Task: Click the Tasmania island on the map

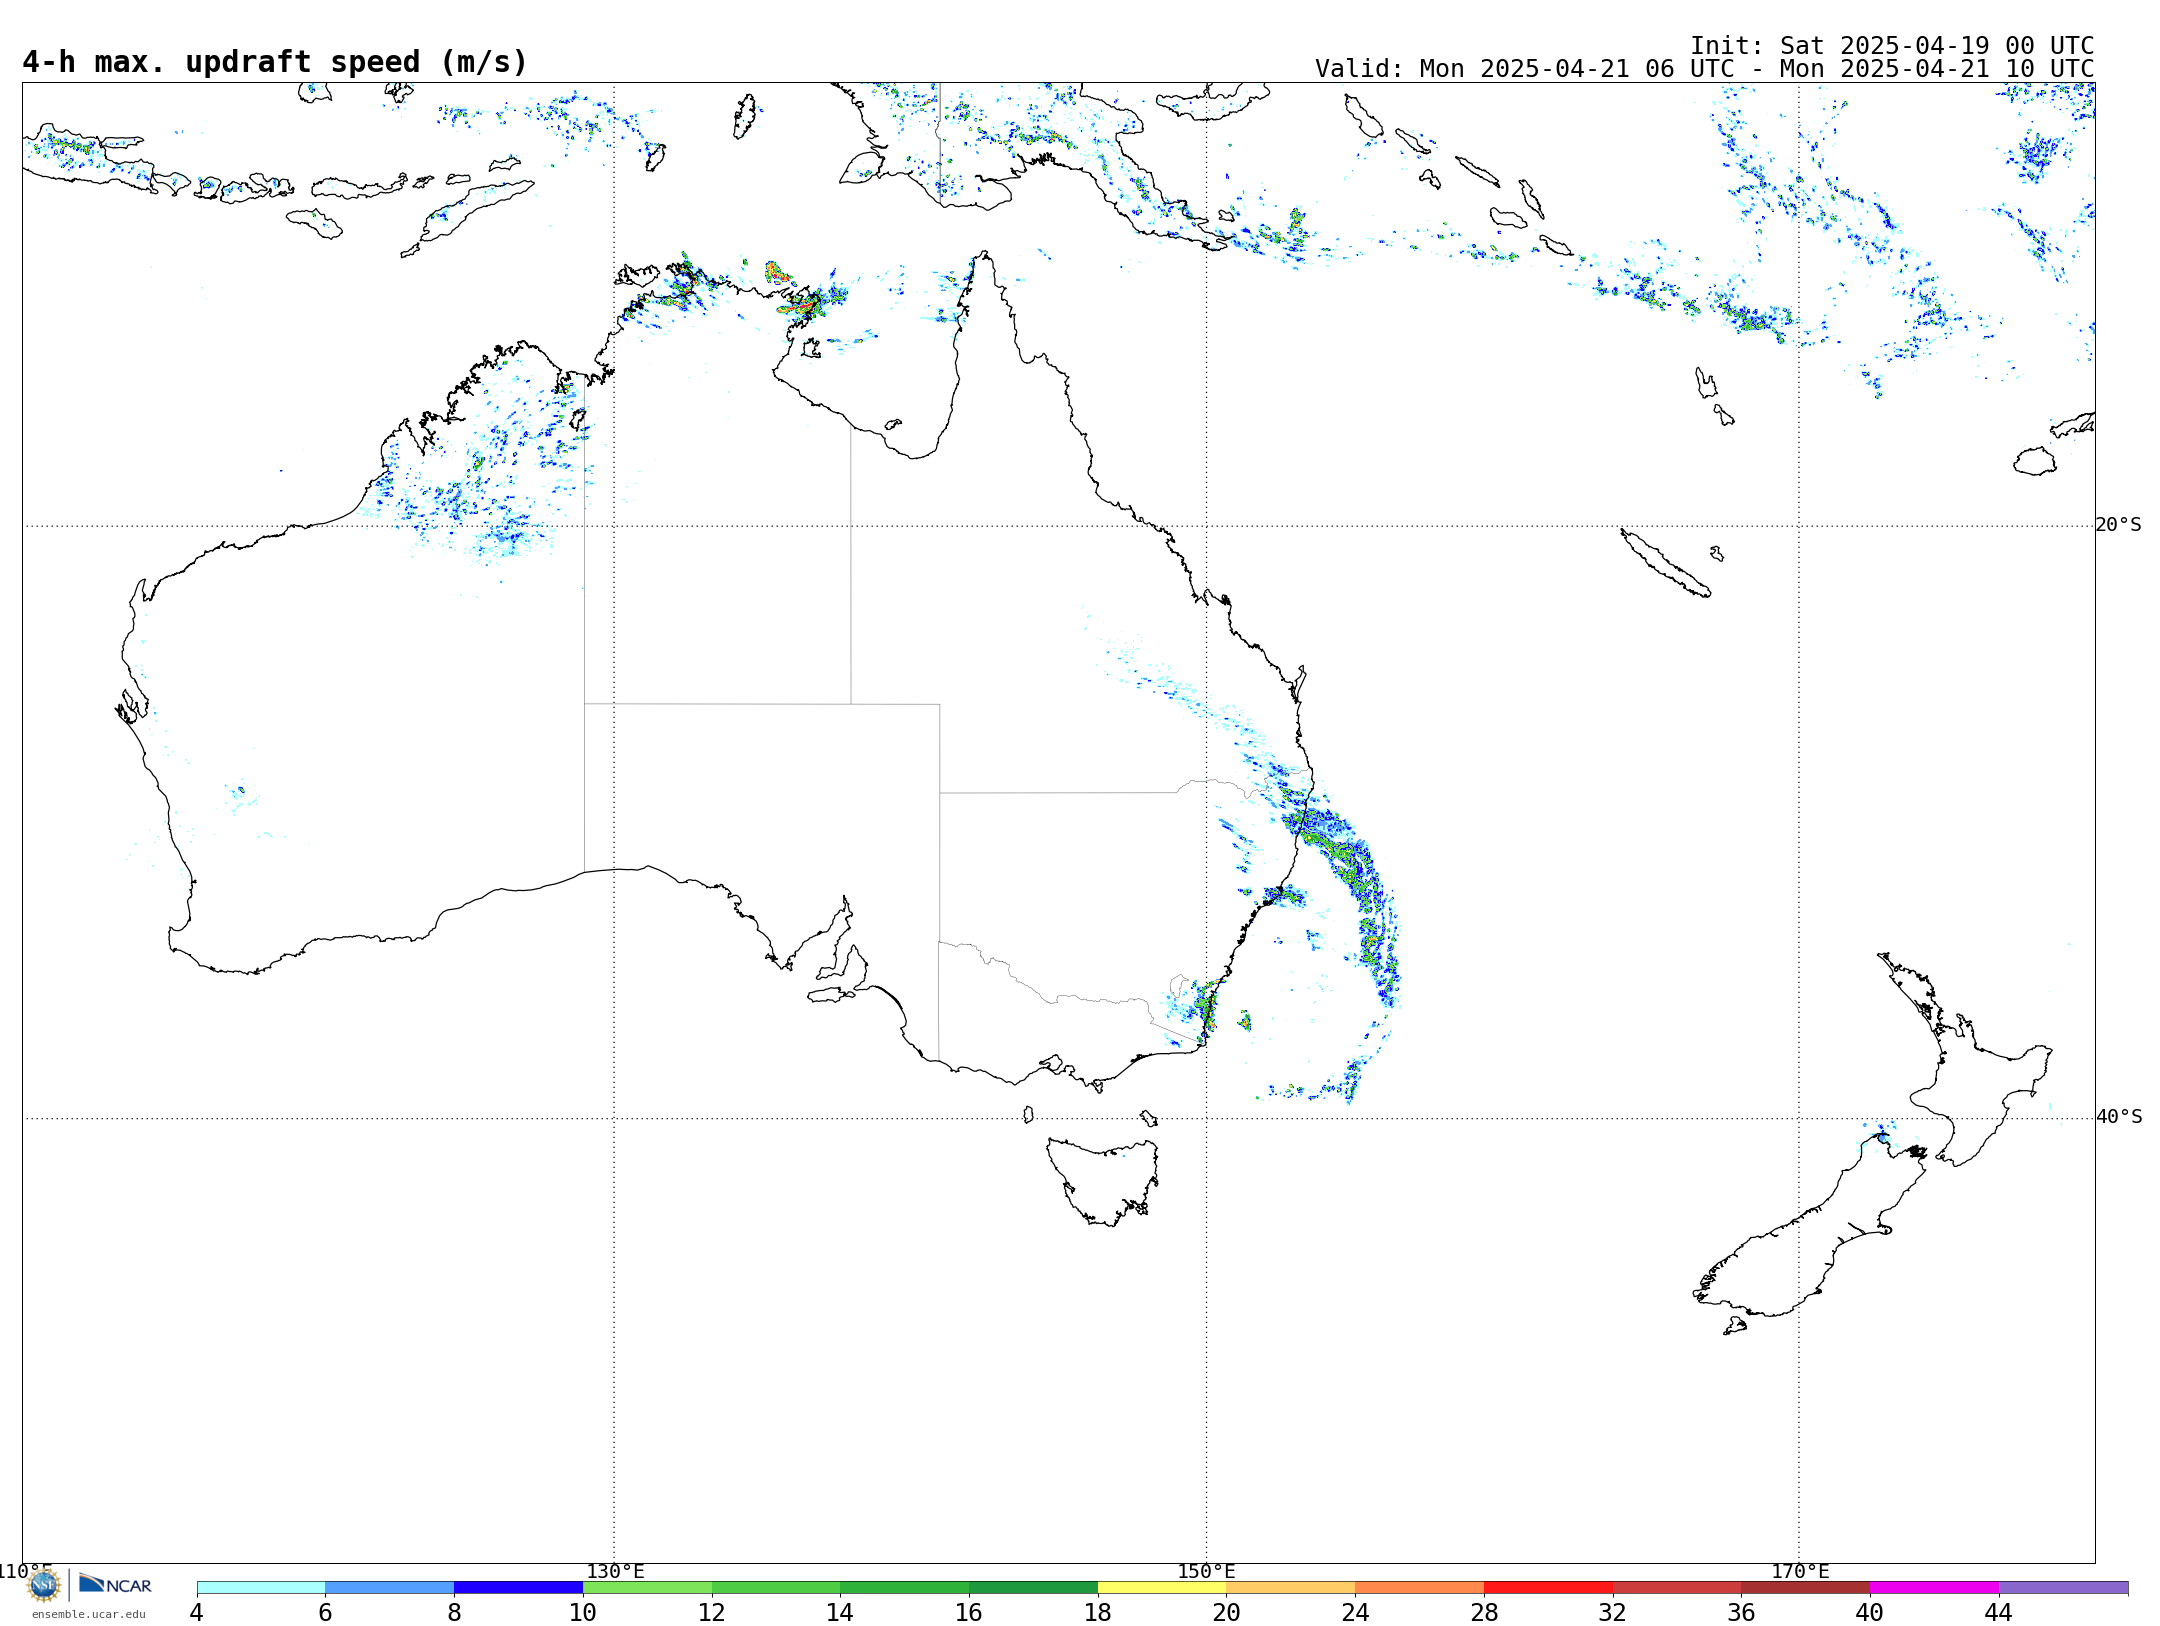Action: click(x=1103, y=1180)
